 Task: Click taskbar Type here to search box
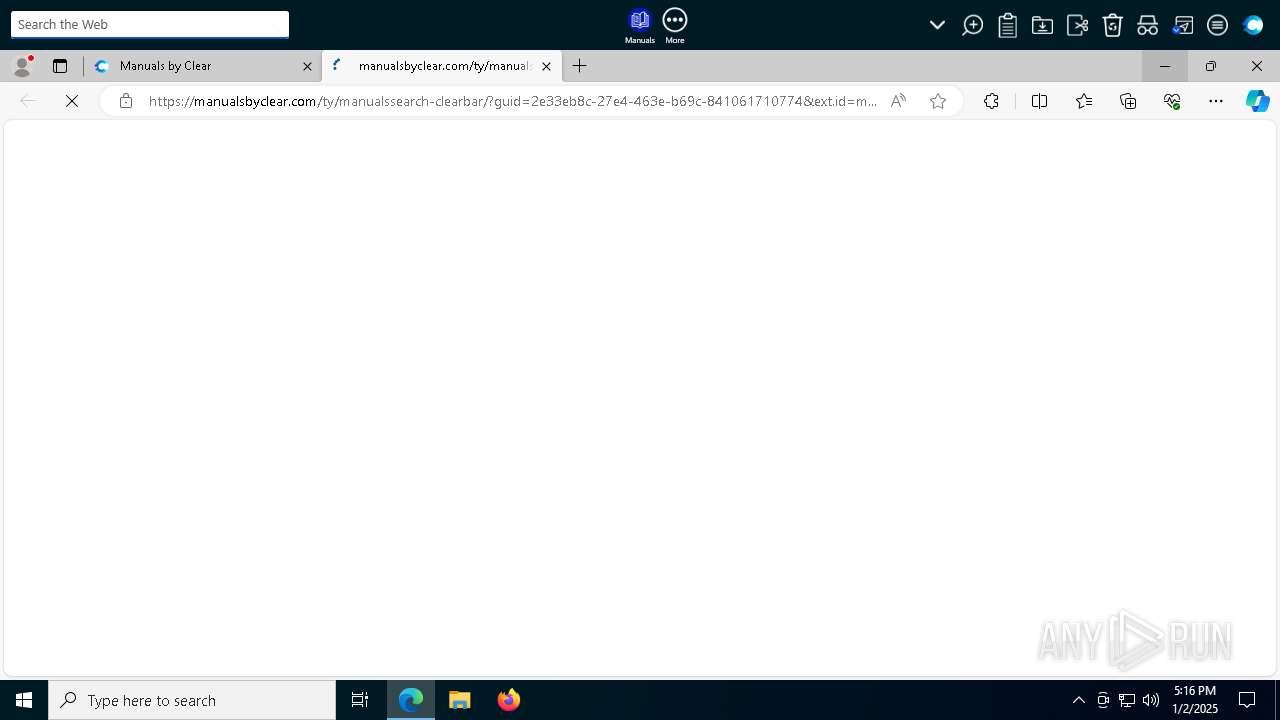tap(192, 700)
